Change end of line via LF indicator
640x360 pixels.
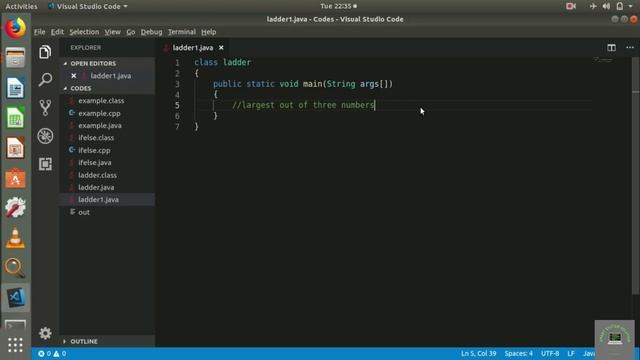(x=571, y=353)
